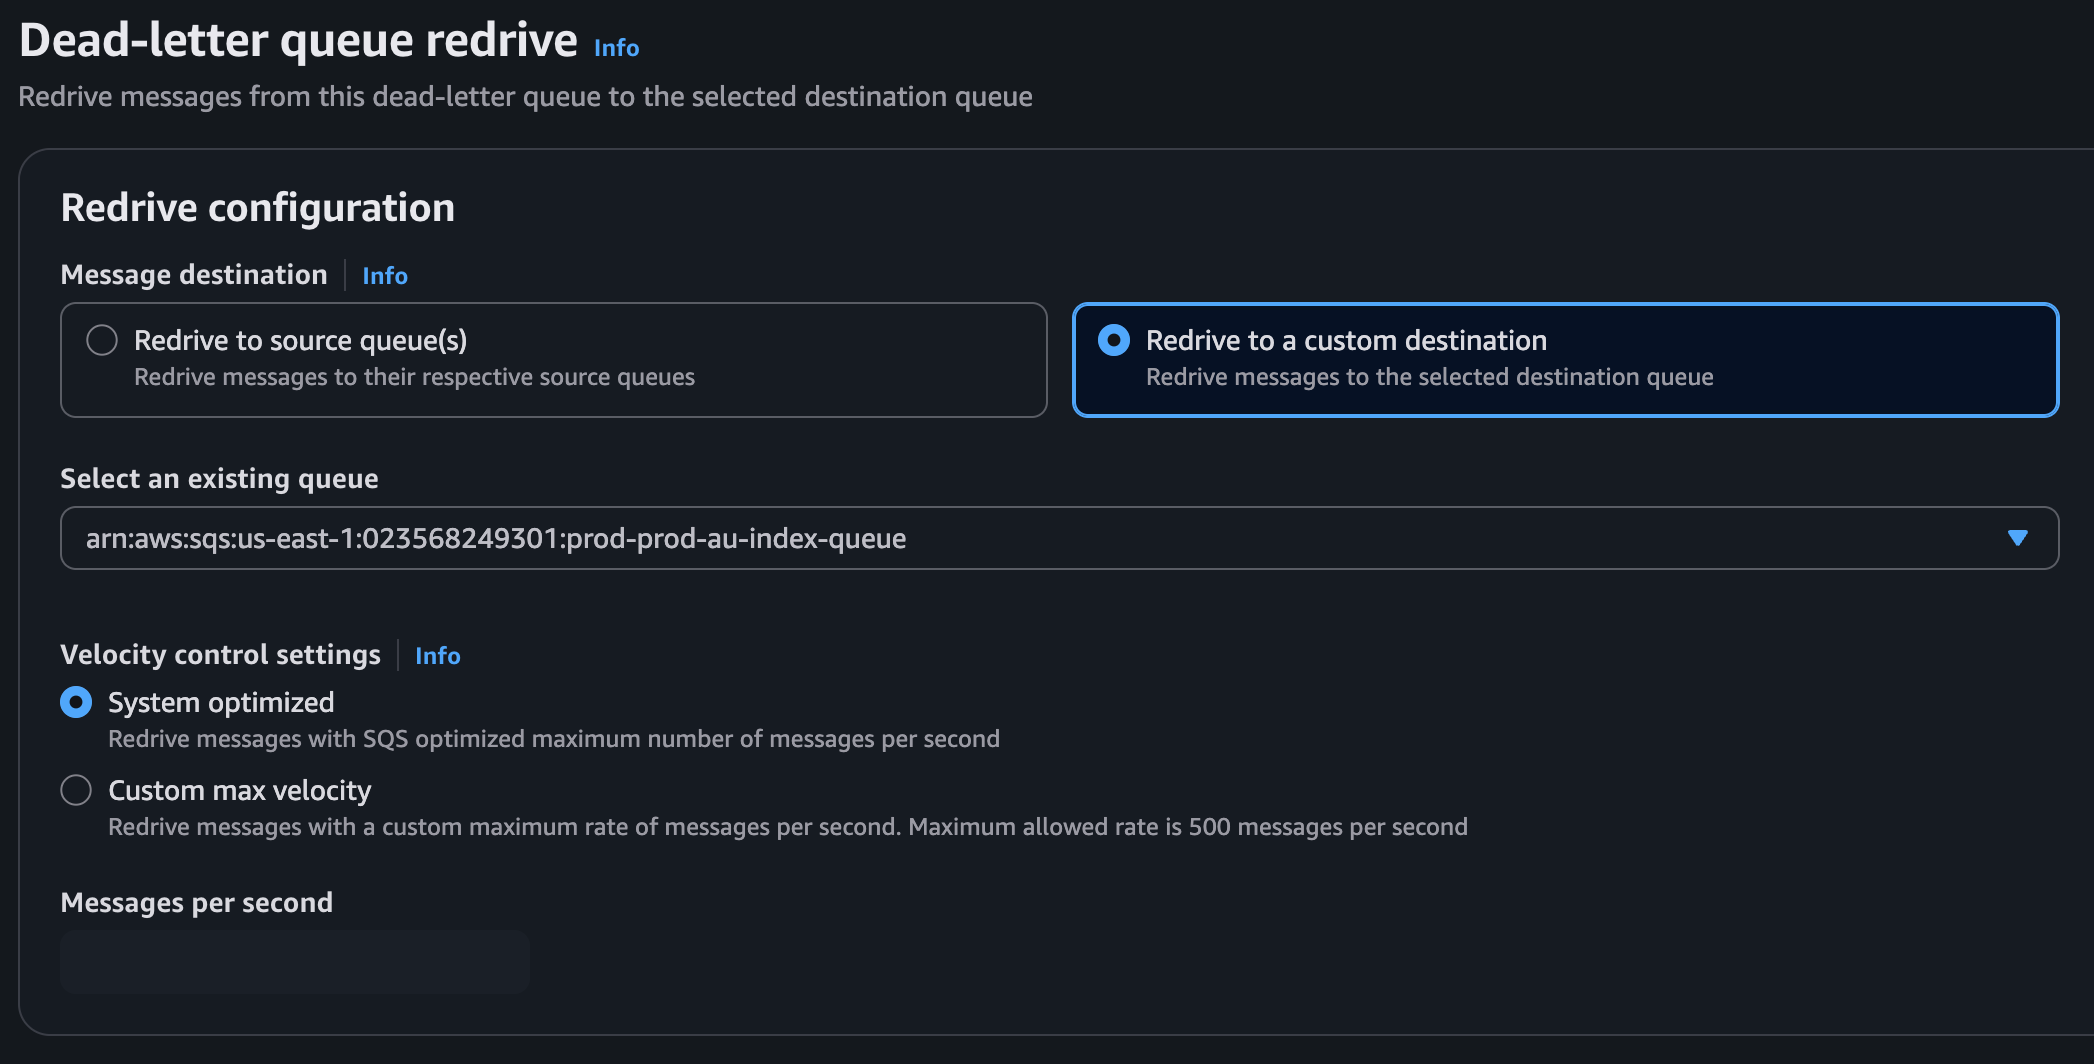Screen dimensions: 2094x1064
Task: Select the Redrive to source queue(s) radio button
Action: [102, 340]
